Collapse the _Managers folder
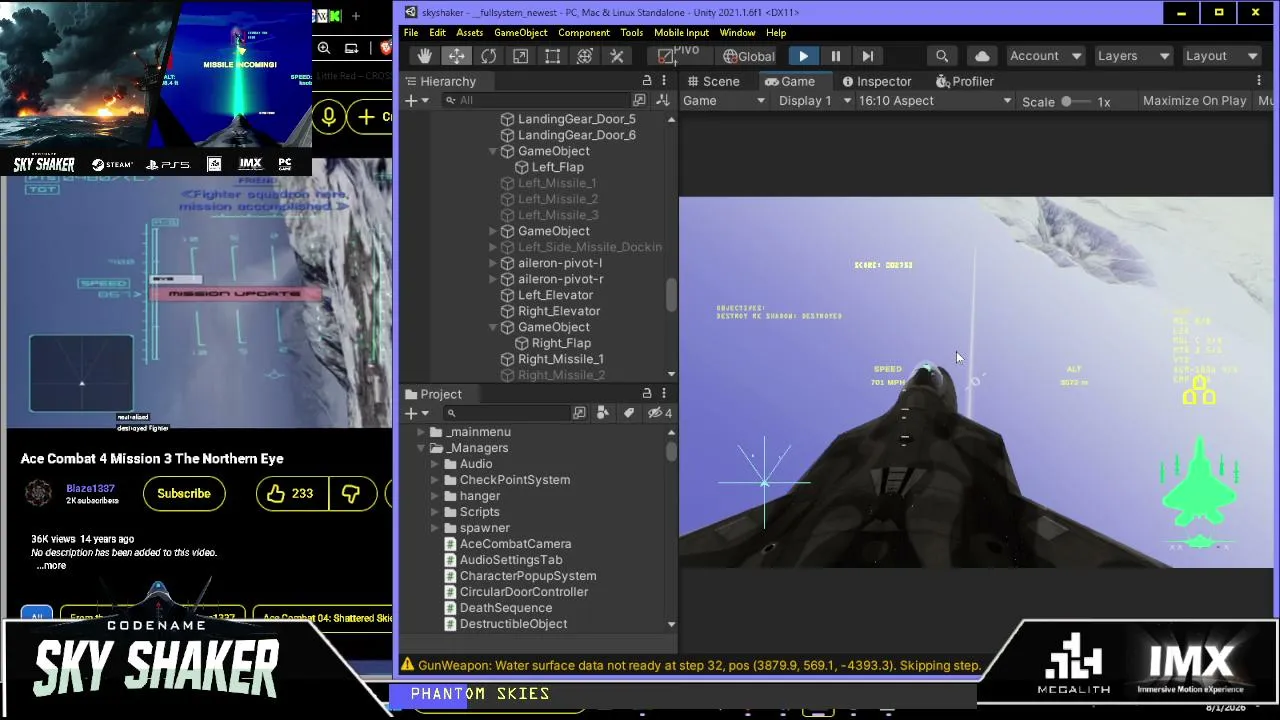This screenshot has width=1280, height=720. (x=421, y=448)
